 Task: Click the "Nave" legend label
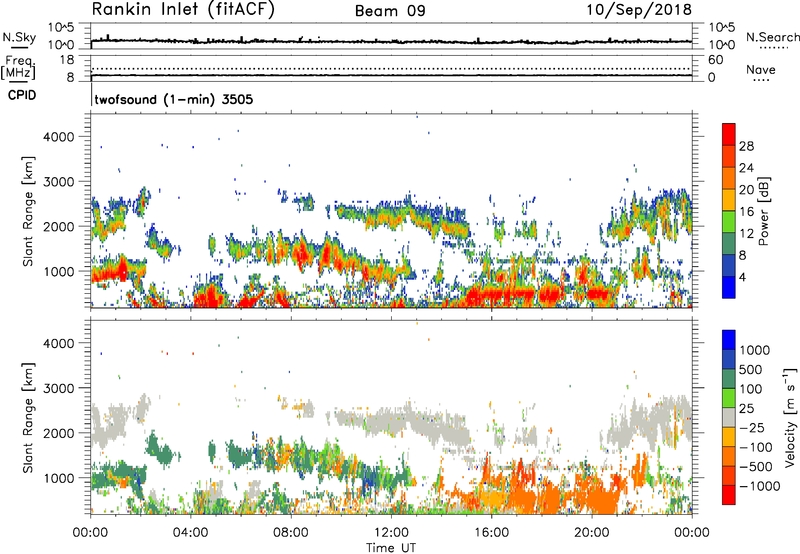761,70
